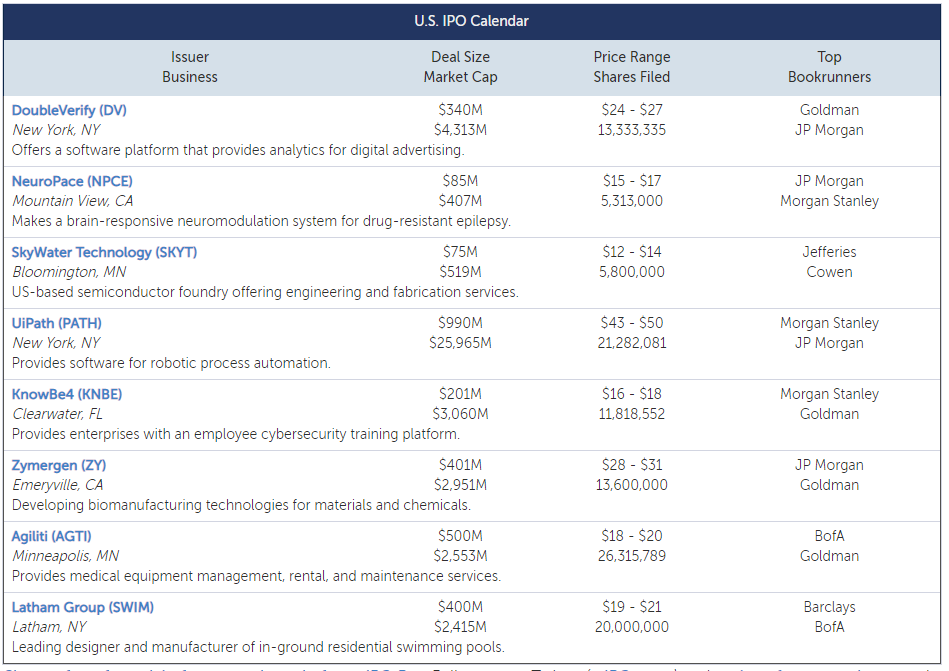Select the $201M deal size value

461,394
